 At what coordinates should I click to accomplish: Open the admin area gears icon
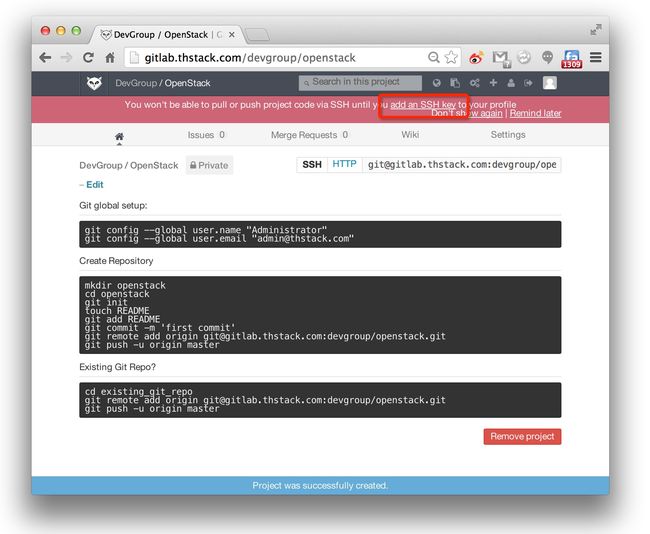click(x=474, y=83)
